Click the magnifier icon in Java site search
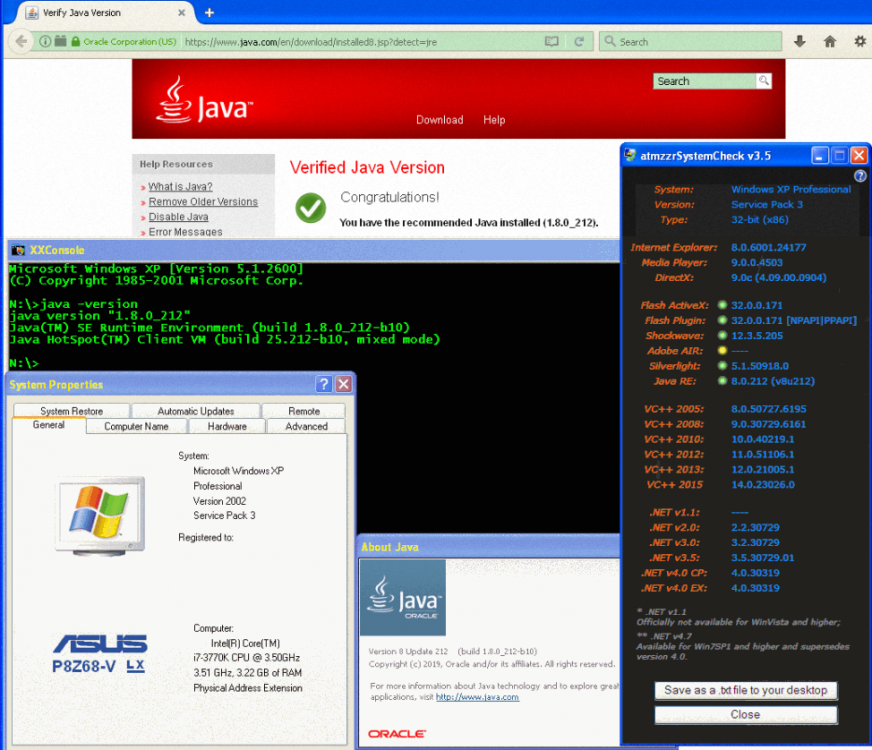Screen dimensions: 872x750 point(764,81)
